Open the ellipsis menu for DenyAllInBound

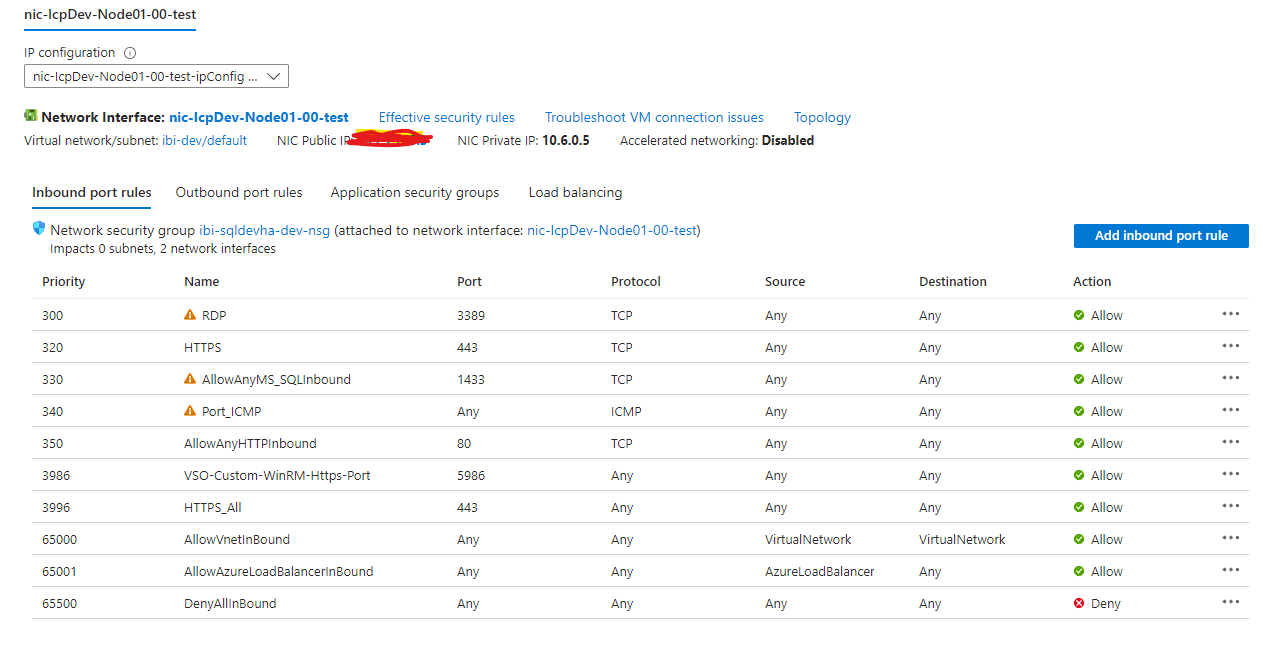[x=1230, y=602]
